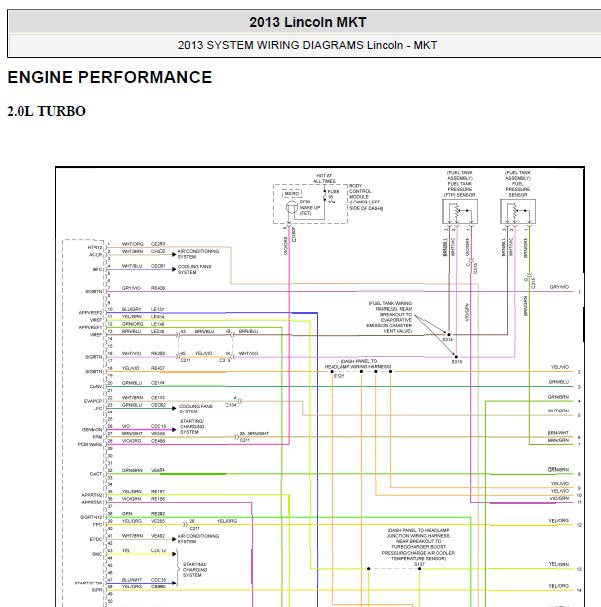
Task: Click the 'YEL/ORG' wire label at pin 39
Action: [132, 521]
